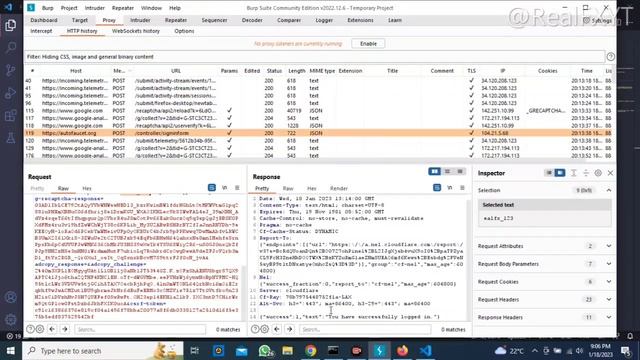Switch Response view to Render tab
This screenshot has width=640, height=360.
[x=339, y=189]
